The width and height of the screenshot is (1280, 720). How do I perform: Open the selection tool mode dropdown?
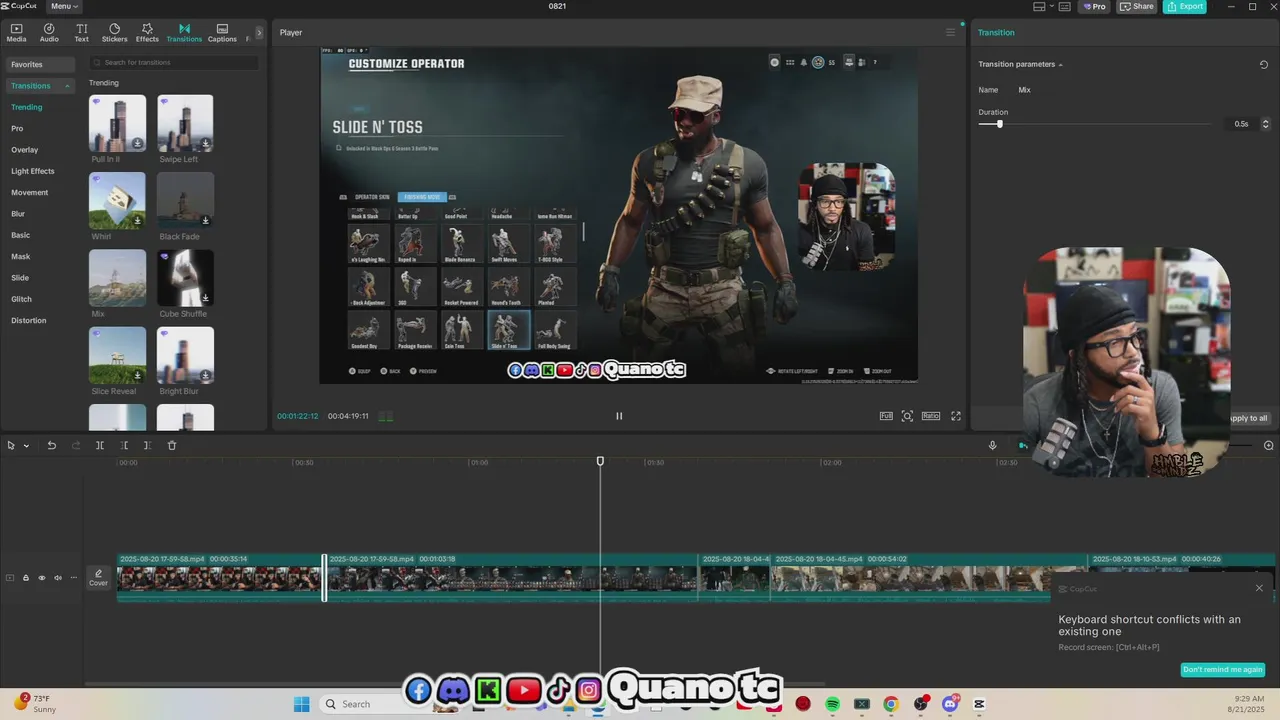[x=26, y=446]
